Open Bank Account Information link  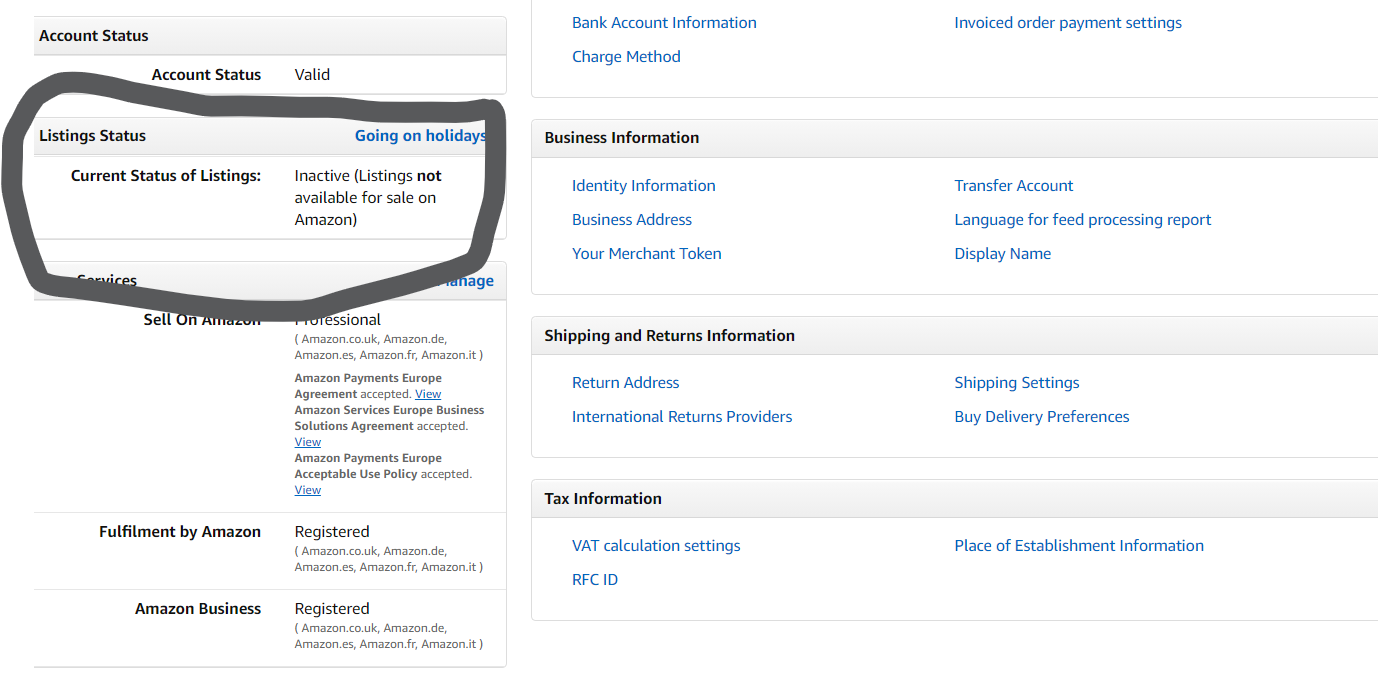[x=664, y=22]
